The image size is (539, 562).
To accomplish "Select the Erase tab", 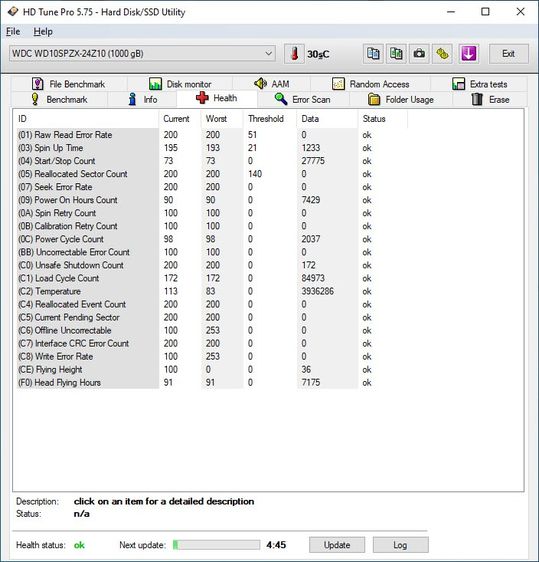I will pyautogui.click(x=490, y=99).
